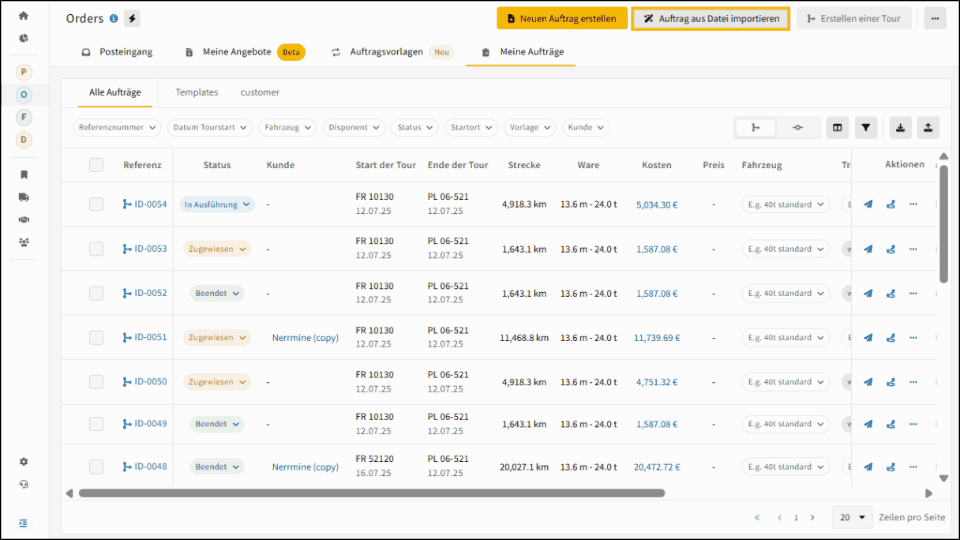The image size is (960, 540).
Task: Expand the sidebar menu icon at bottom
Action: tap(23, 523)
